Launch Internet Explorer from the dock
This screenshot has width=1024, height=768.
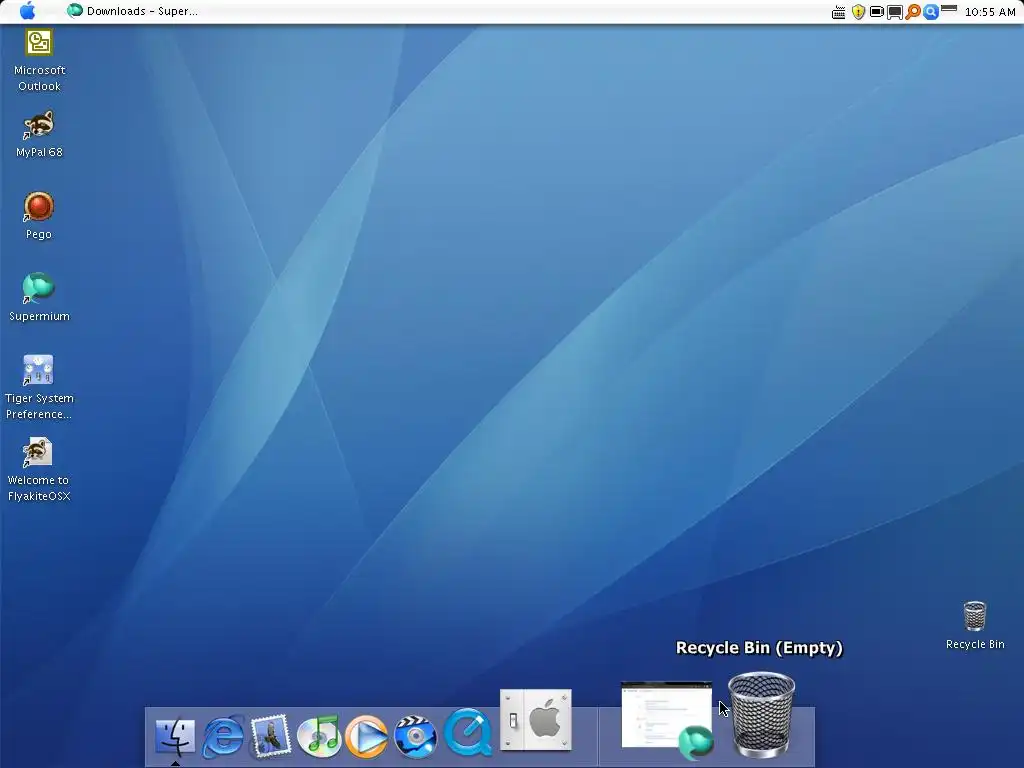(223, 736)
